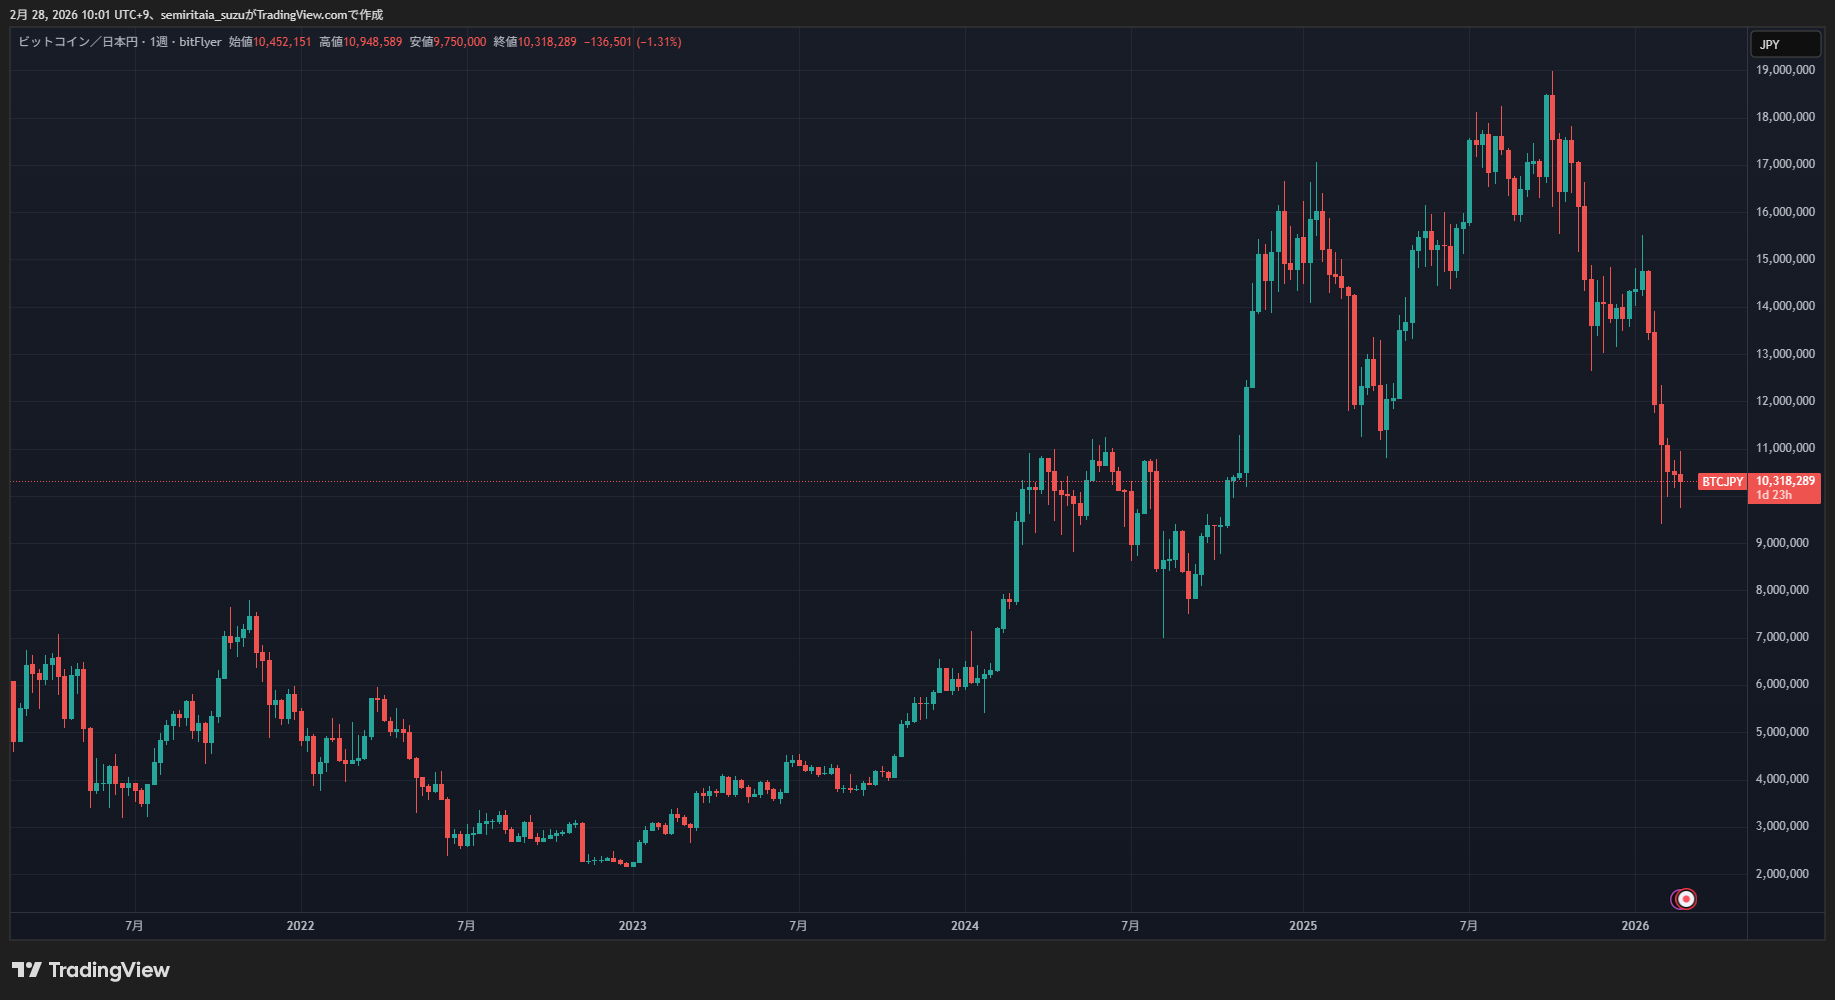Open the JPY currency selector
Viewport: 1835px width, 1000px height.
click(x=1785, y=44)
